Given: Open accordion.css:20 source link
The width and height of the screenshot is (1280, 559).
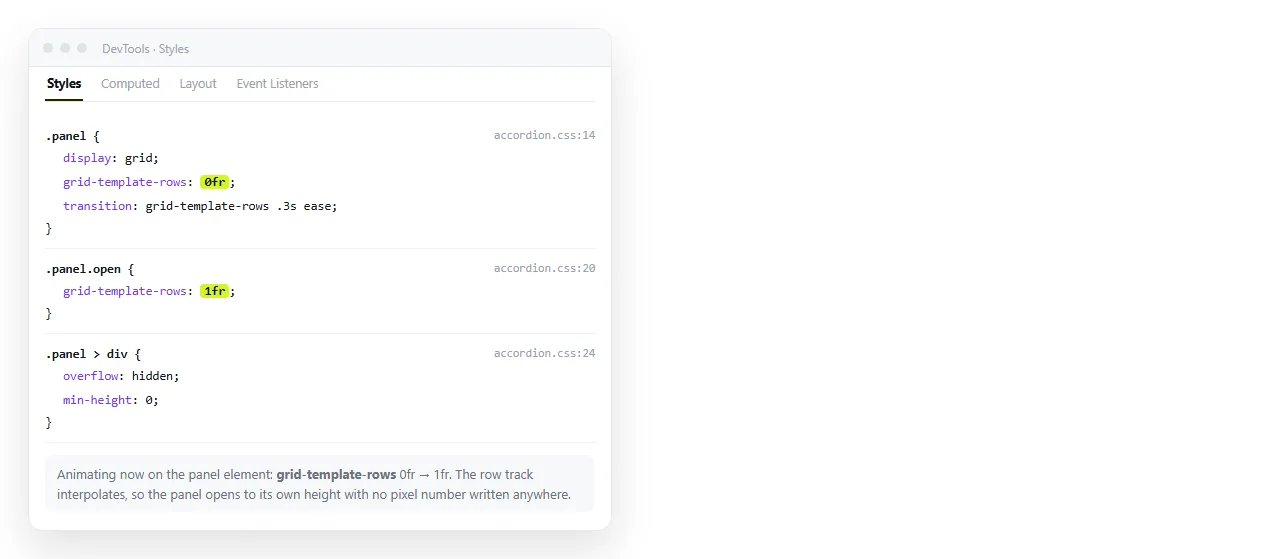Looking at the screenshot, I should click(x=544, y=268).
